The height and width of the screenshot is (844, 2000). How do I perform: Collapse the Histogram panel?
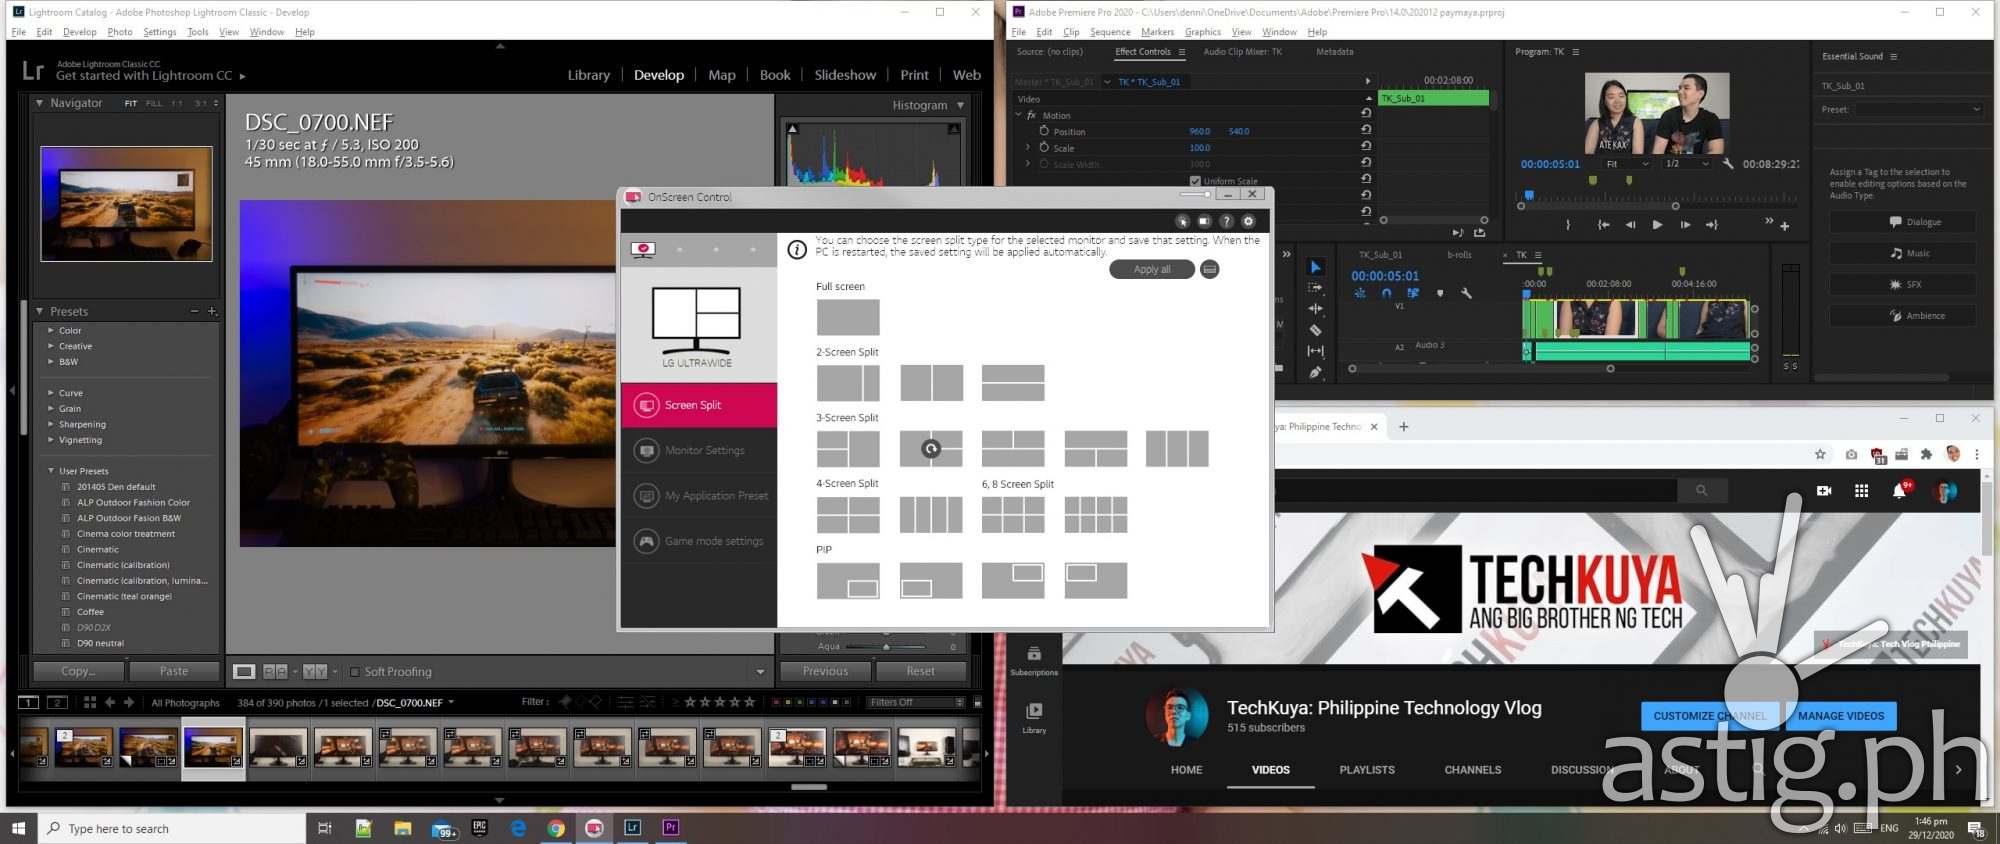point(961,105)
